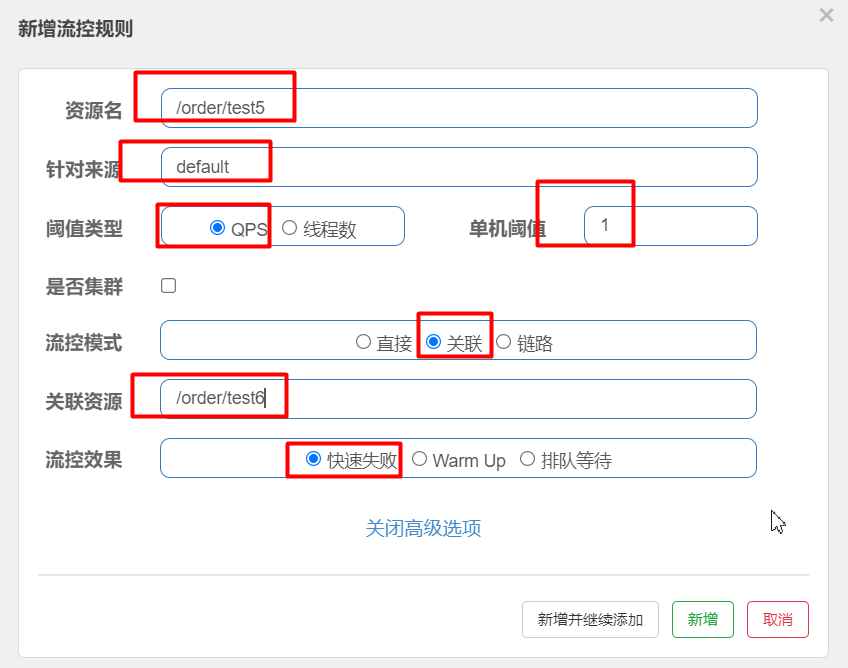Click the 针对来源 input field
848x668 pixels.
click(458, 167)
